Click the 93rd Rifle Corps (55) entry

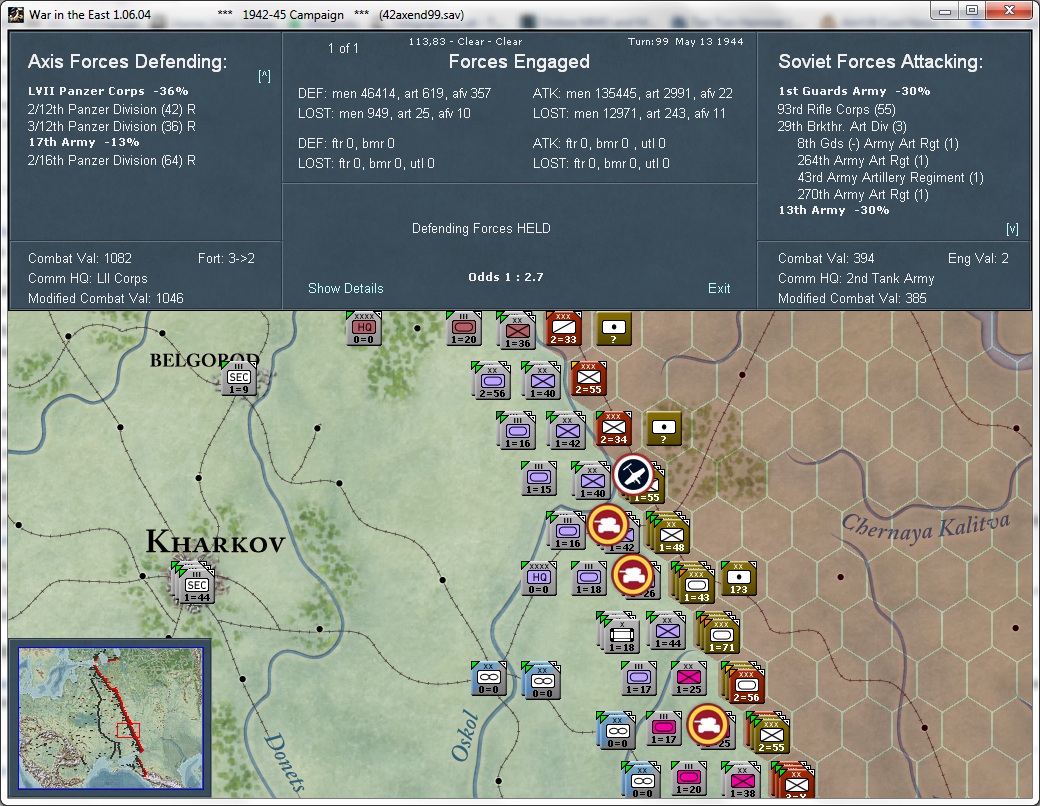(x=836, y=109)
